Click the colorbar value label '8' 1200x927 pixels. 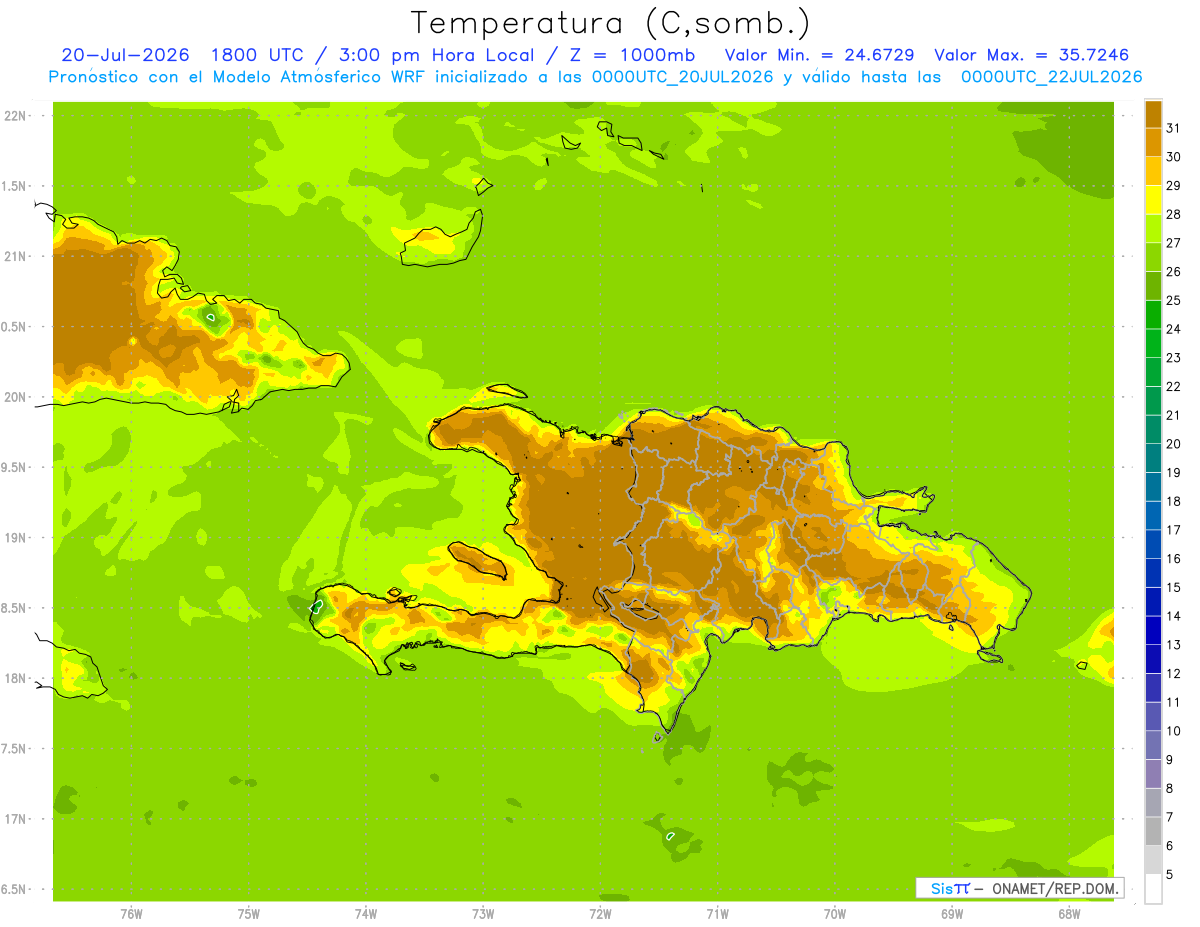[x=1170, y=789]
